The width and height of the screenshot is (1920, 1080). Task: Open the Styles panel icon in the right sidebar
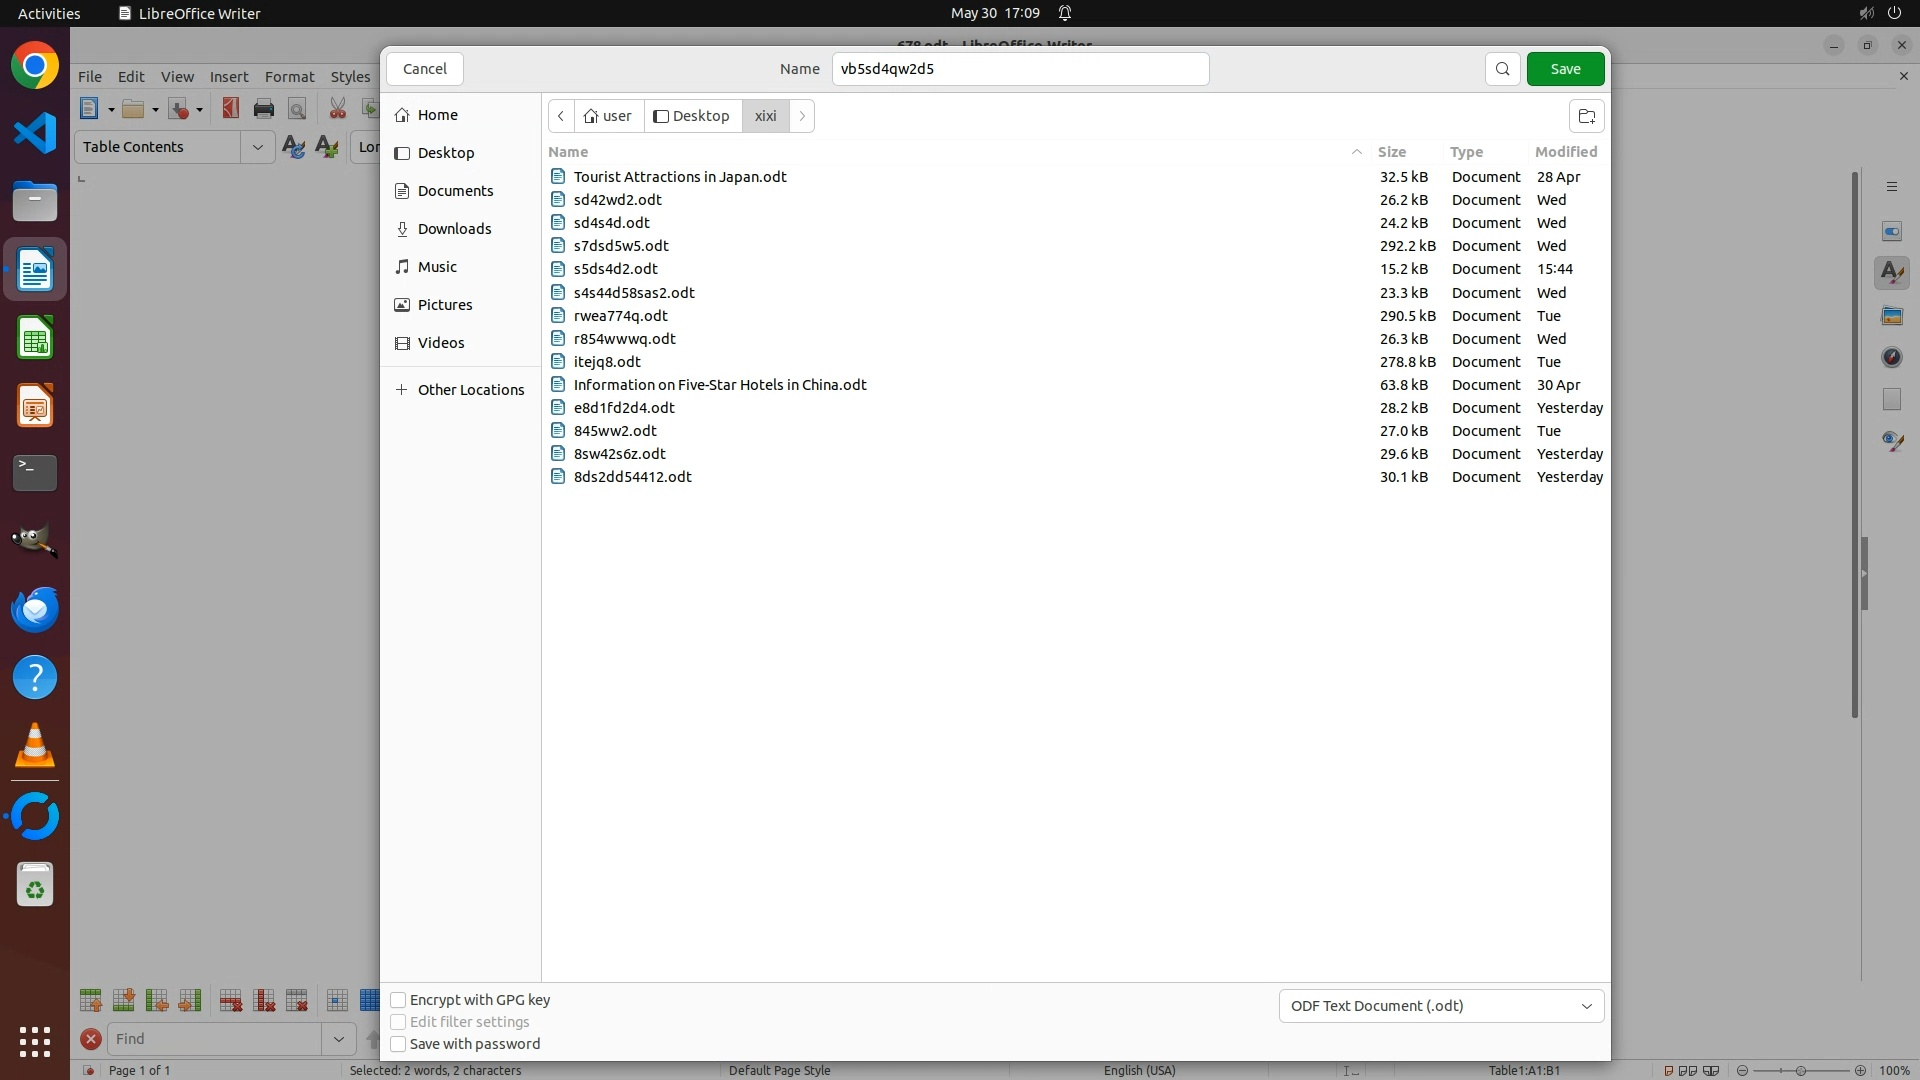coord(1891,273)
